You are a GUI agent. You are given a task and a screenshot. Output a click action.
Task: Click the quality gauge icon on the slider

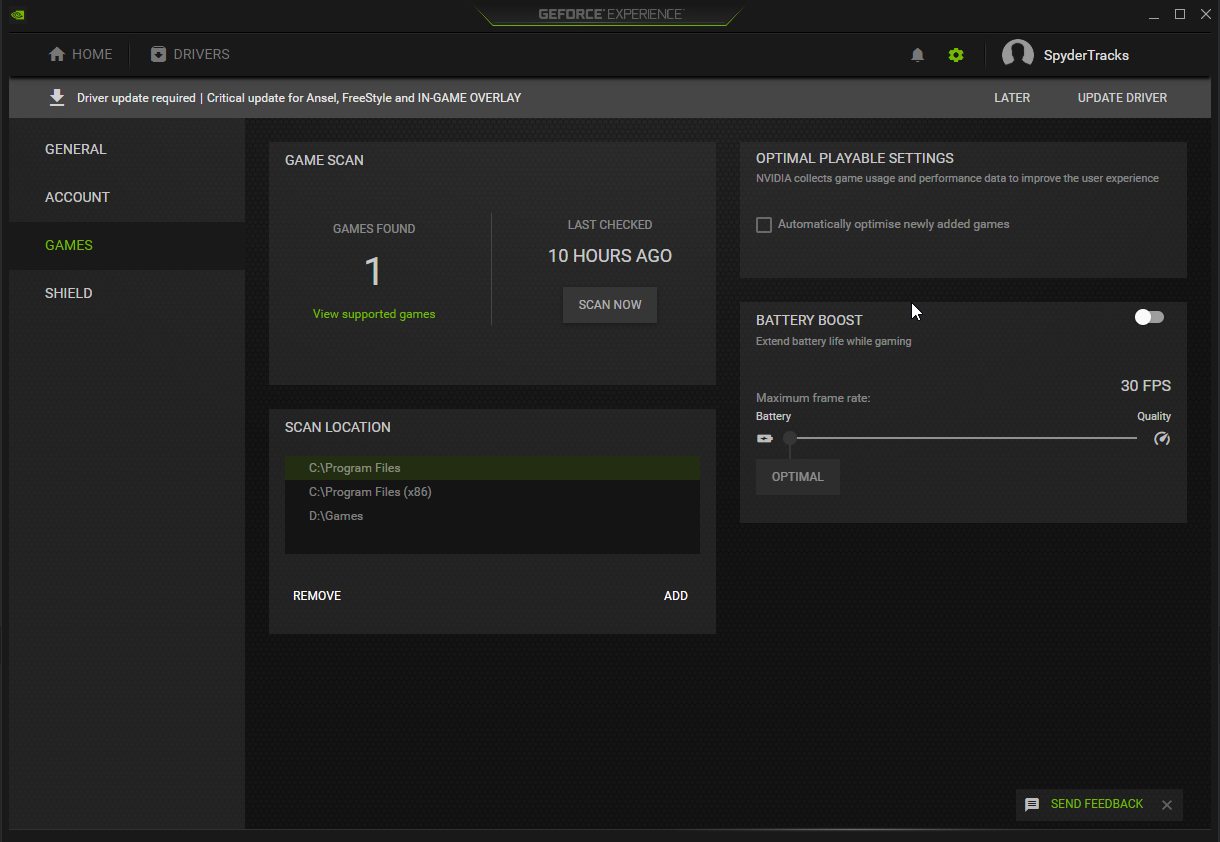[x=1161, y=438]
